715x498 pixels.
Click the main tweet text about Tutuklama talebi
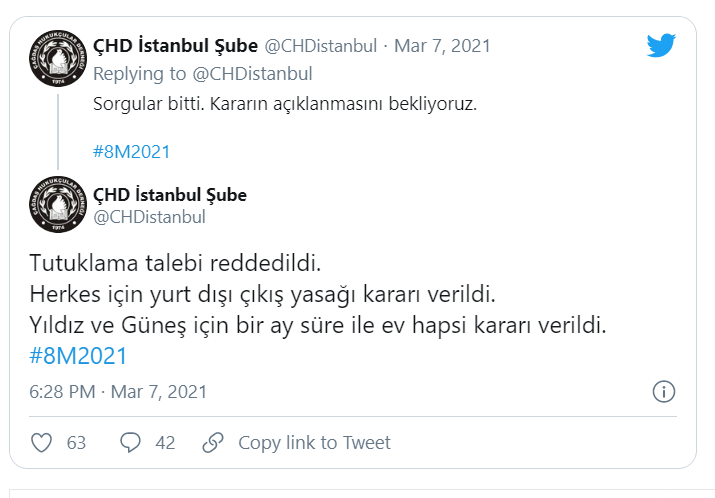[318, 295]
